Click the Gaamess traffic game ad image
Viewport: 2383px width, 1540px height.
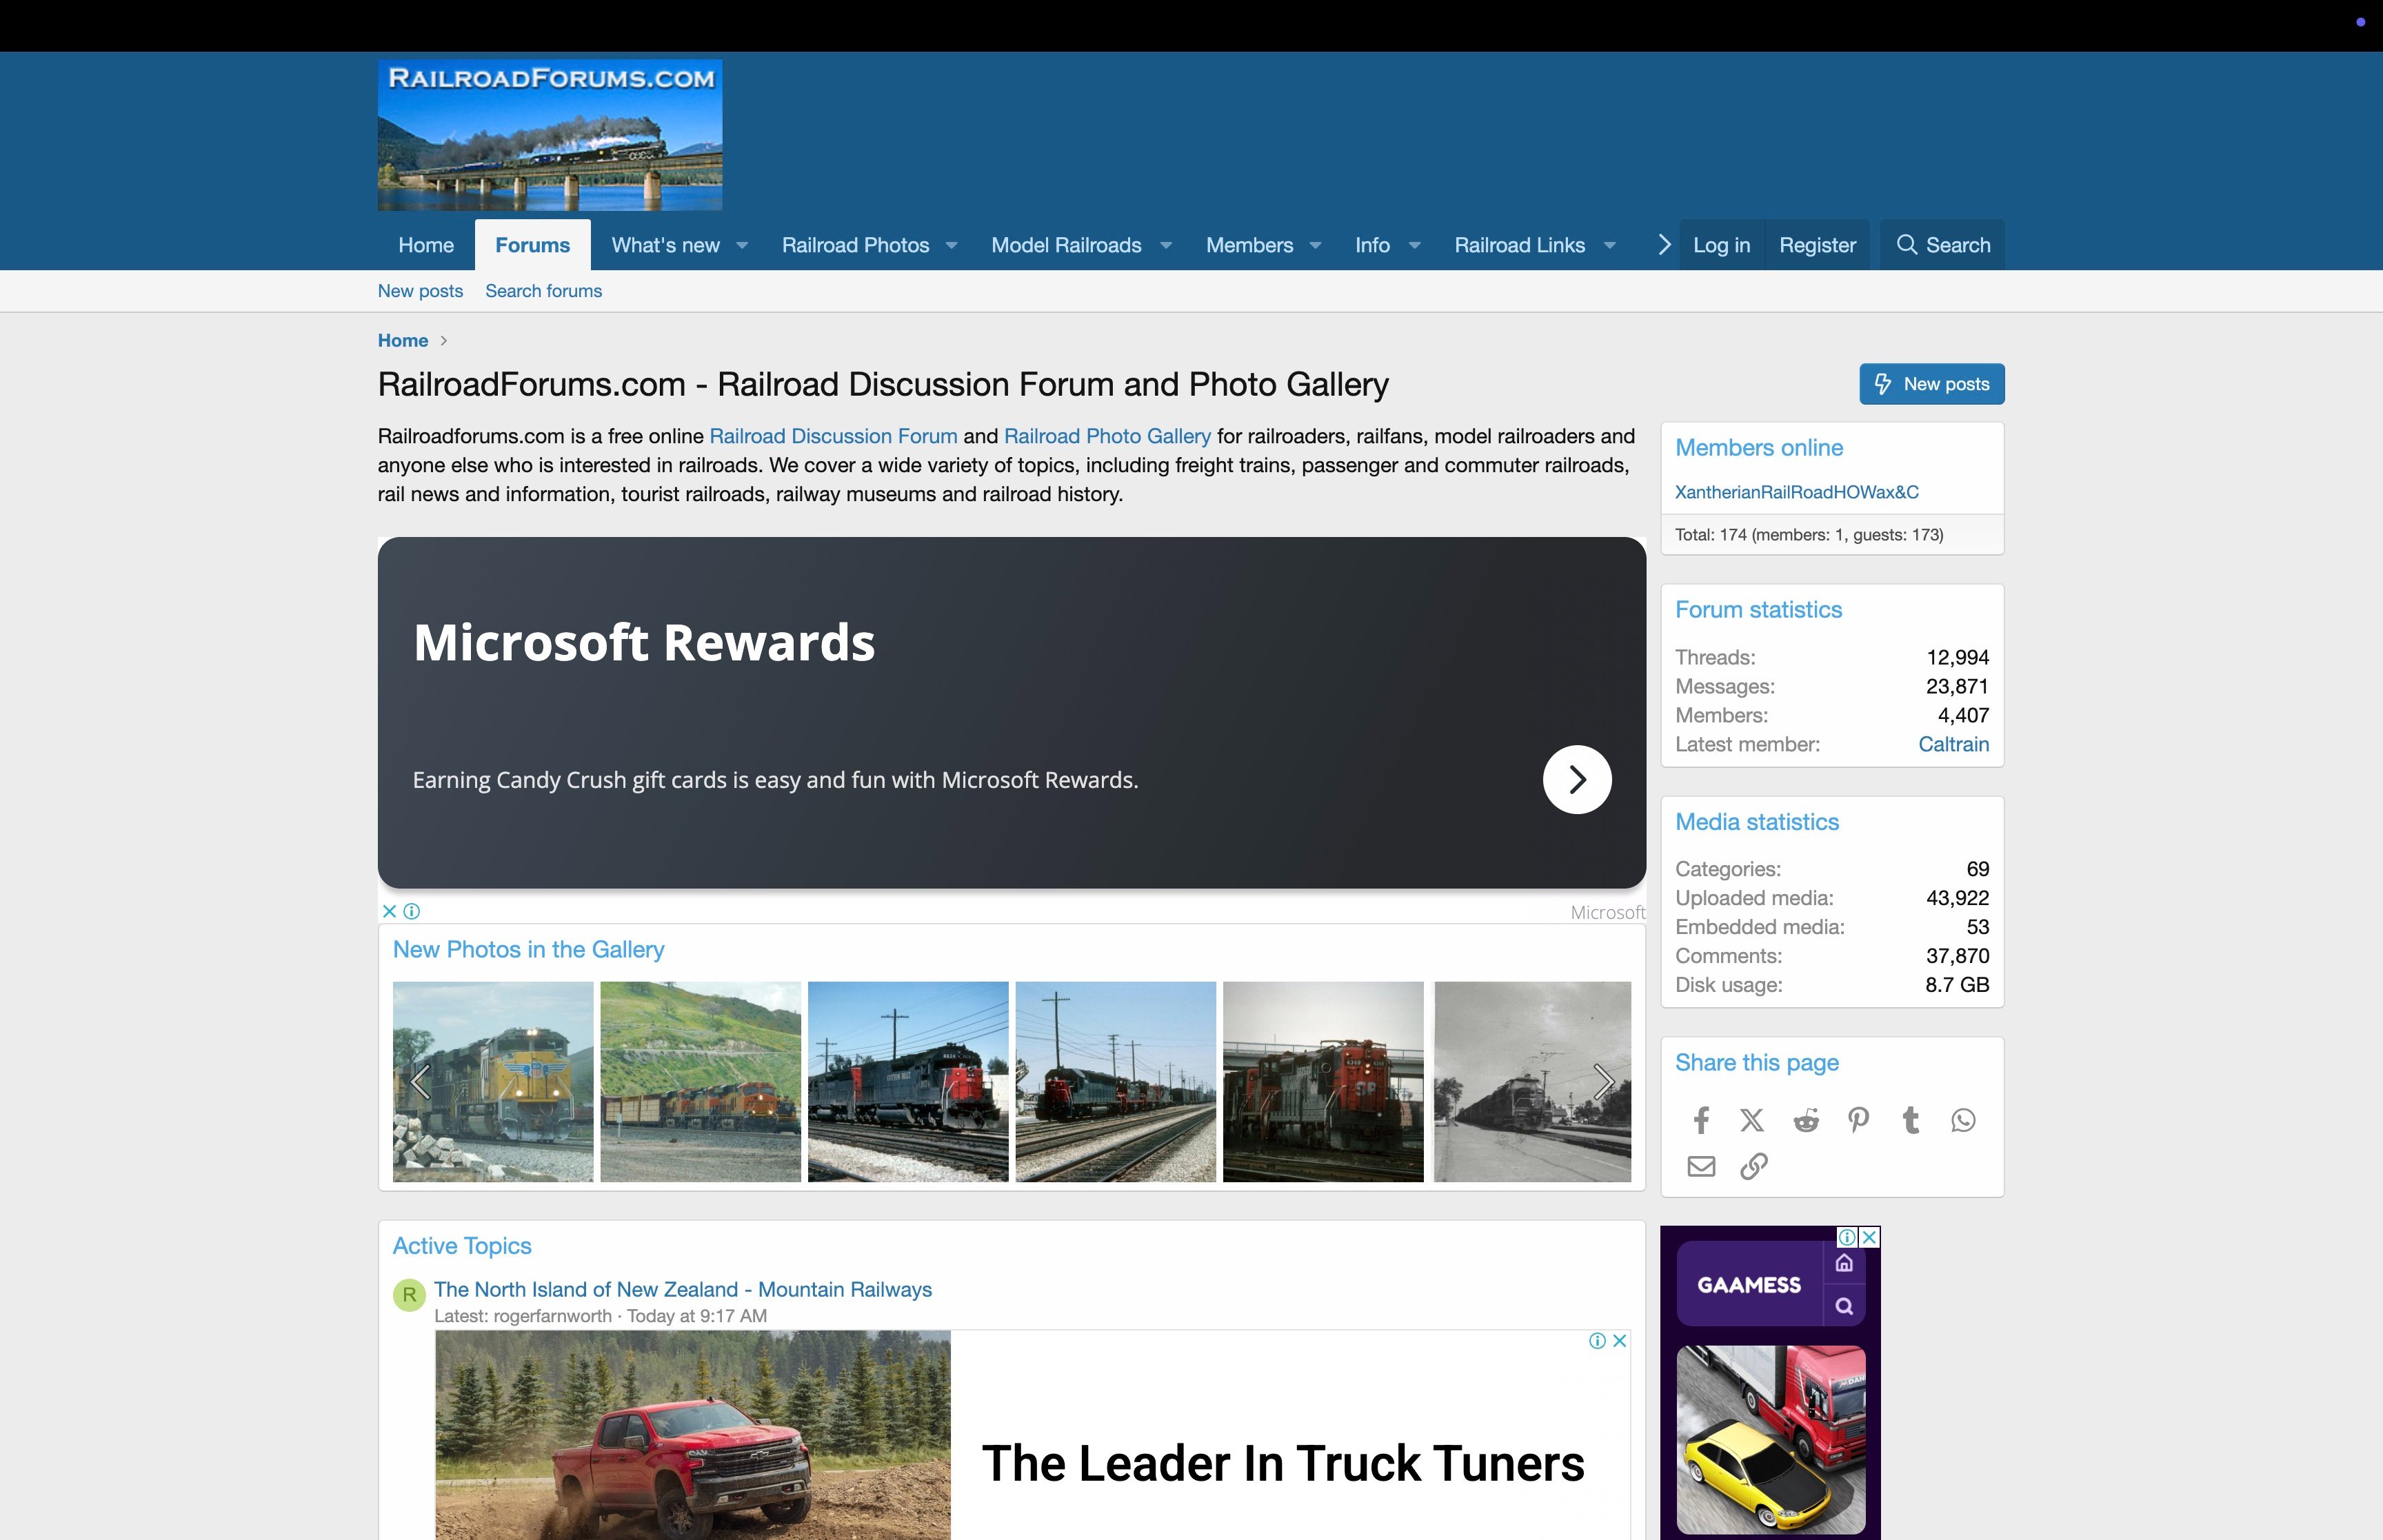pos(1771,1440)
